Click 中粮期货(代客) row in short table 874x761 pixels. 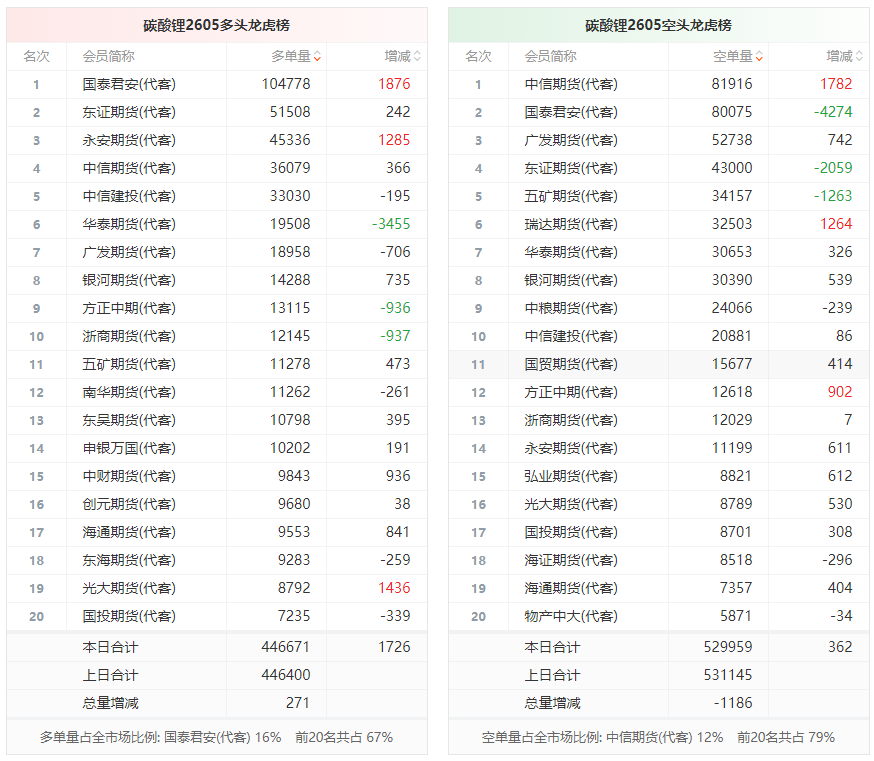[659, 308]
